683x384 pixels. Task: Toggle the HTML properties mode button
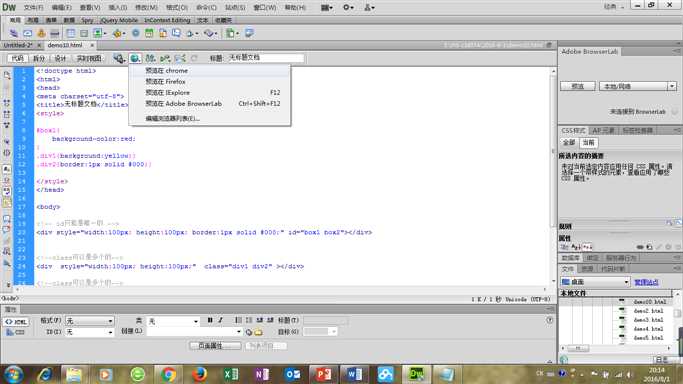tap(16, 322)
